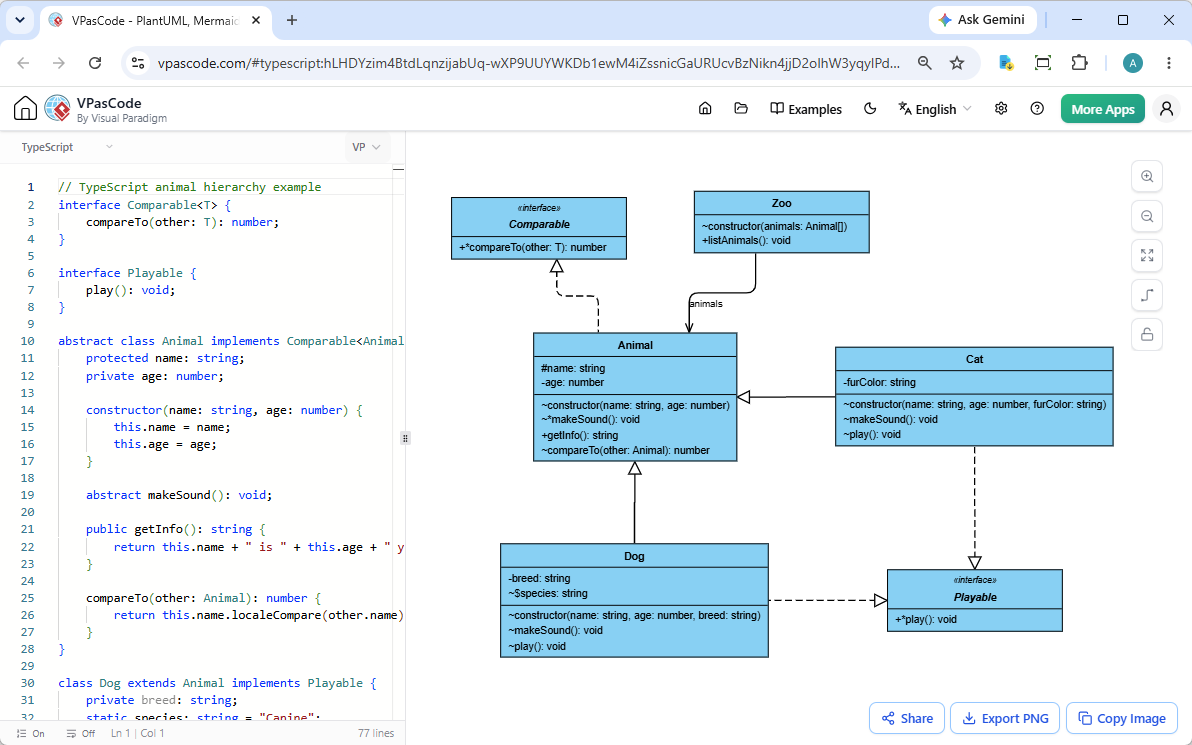
Task: Open the header home icon beside the folder
Action: click(705, 109)
